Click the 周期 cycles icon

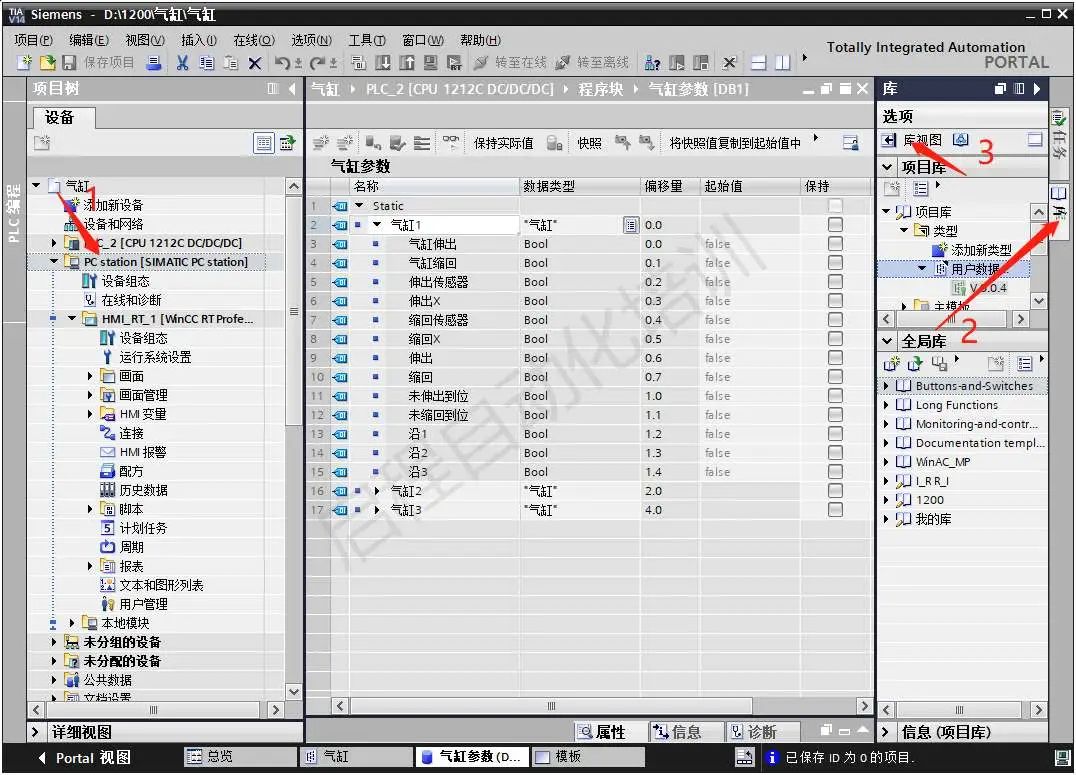108,547
